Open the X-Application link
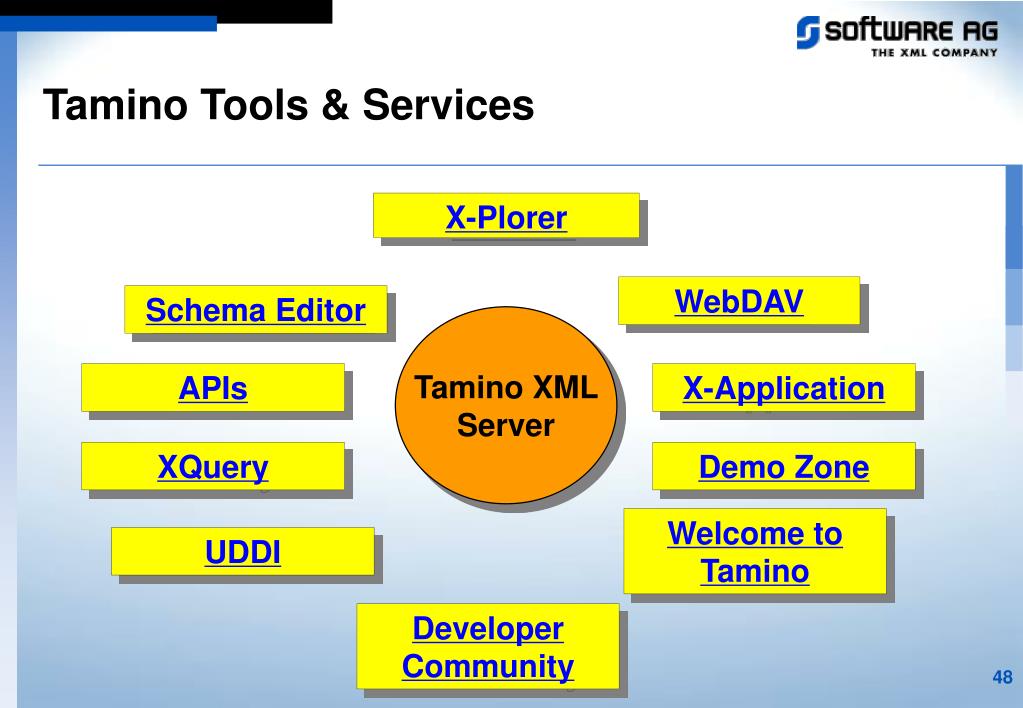Viewport: 1023px width, 708px height. pos(784,388)
